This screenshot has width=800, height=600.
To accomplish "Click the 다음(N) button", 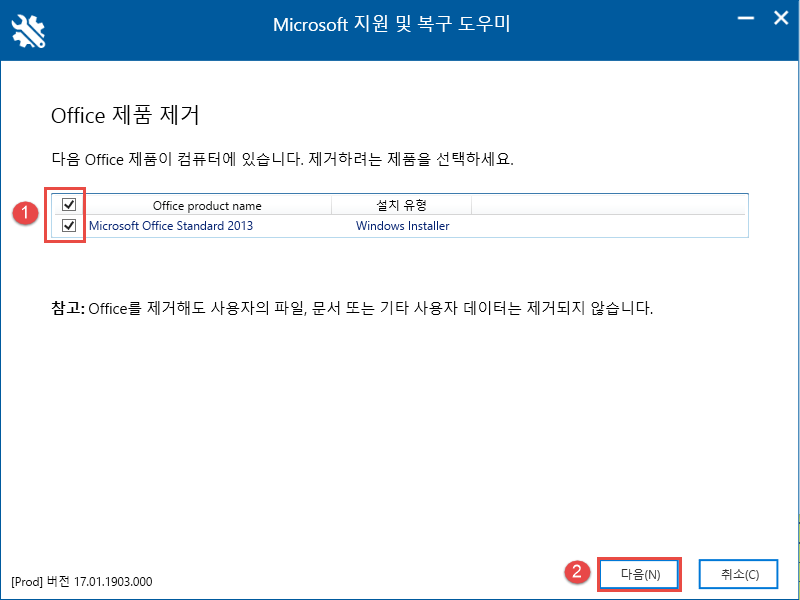I will click(x=640, y=574).
